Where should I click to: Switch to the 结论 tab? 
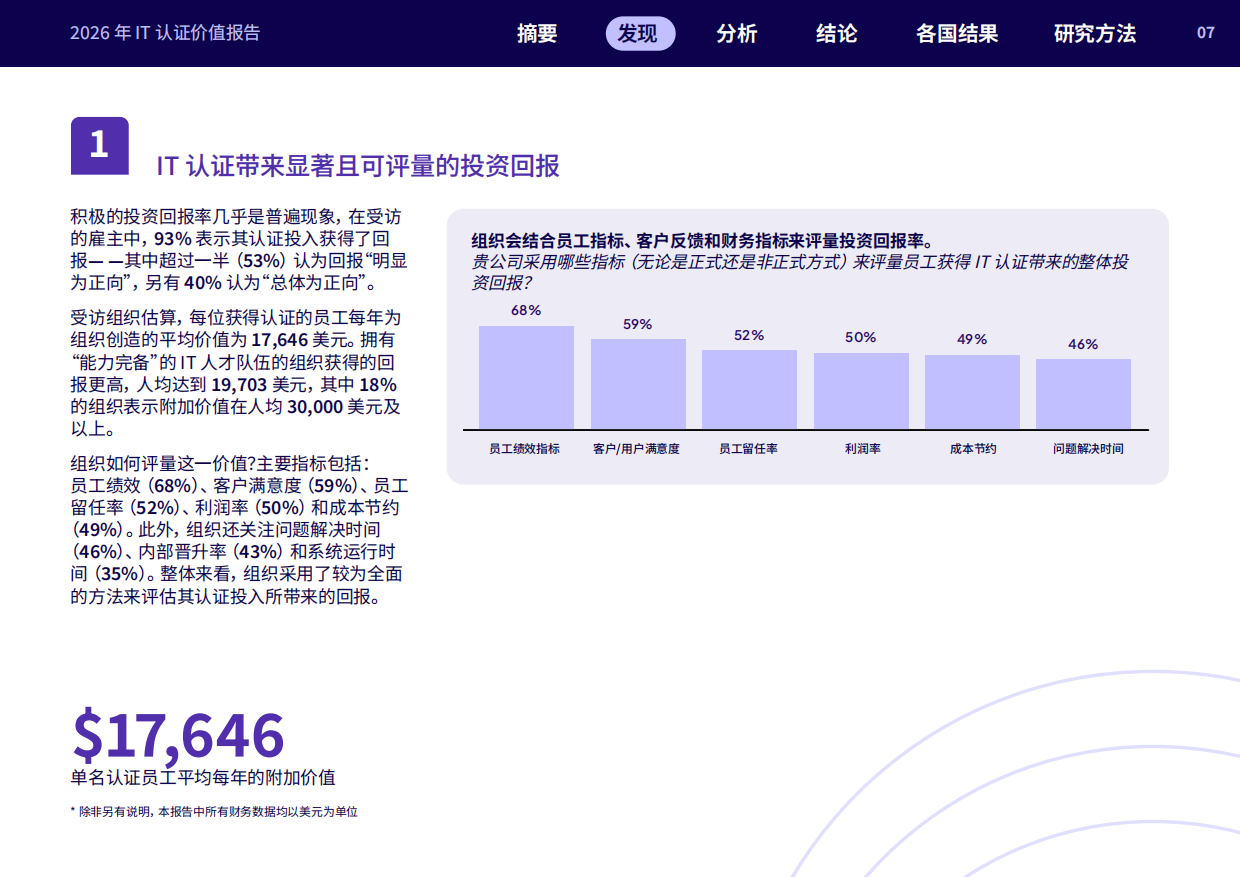pyautogui.click(x=837, y=33)
